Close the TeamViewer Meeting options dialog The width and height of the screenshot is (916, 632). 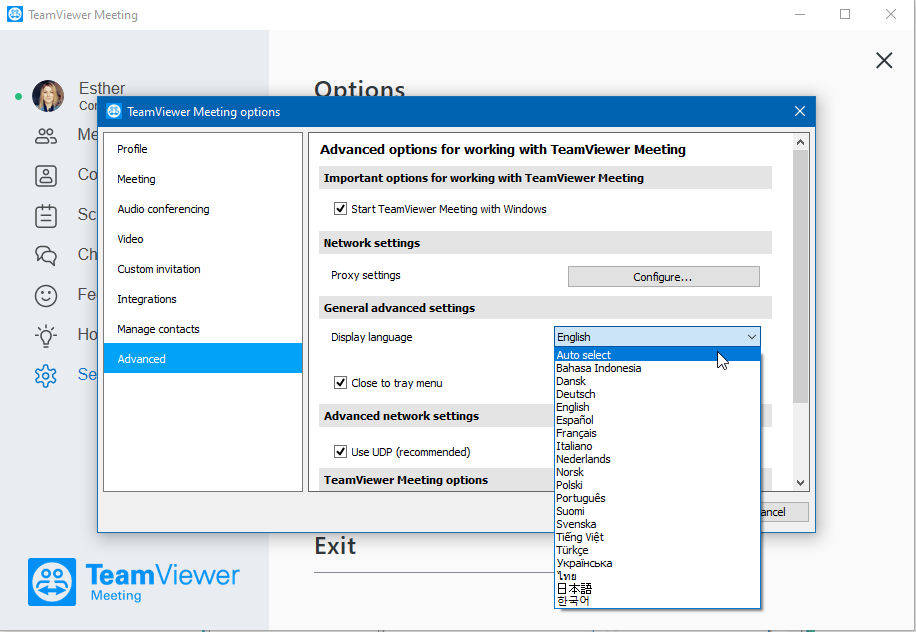(x=800, y=111)
